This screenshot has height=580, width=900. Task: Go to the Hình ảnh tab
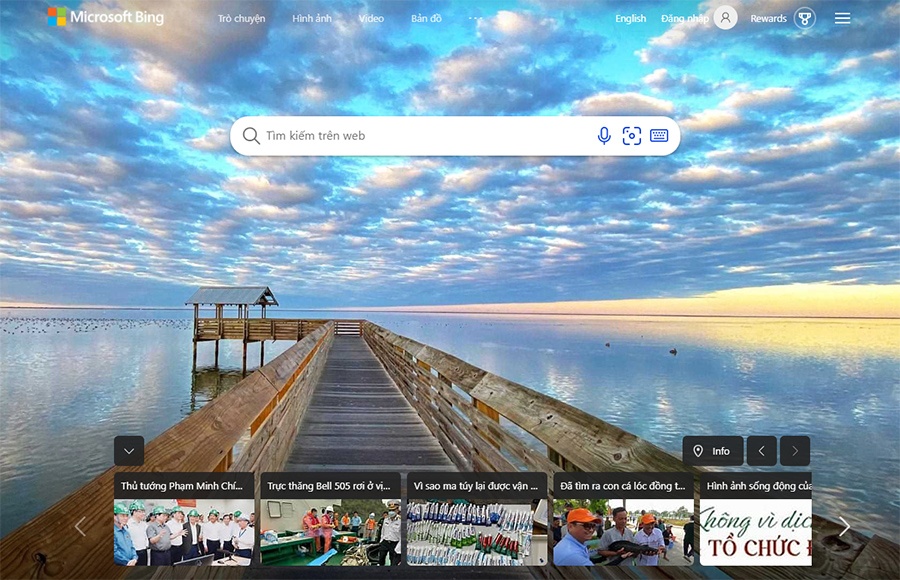click(x=312, y=18)
